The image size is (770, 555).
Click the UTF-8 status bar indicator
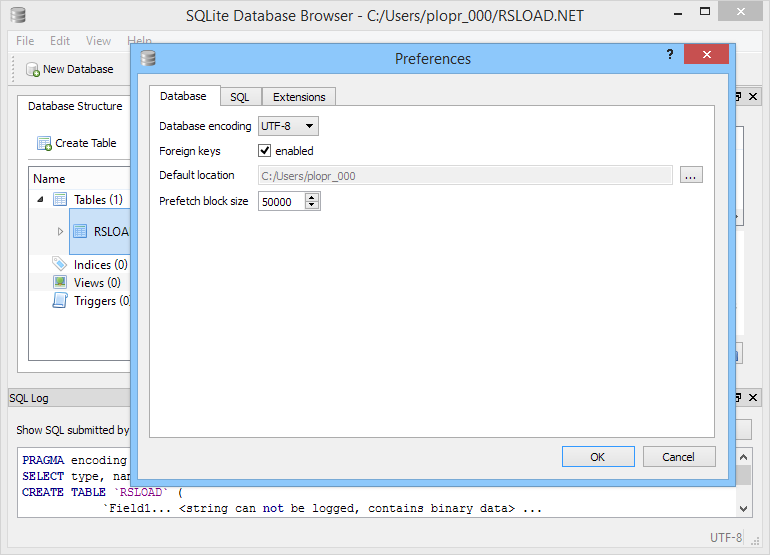(726, 538)
